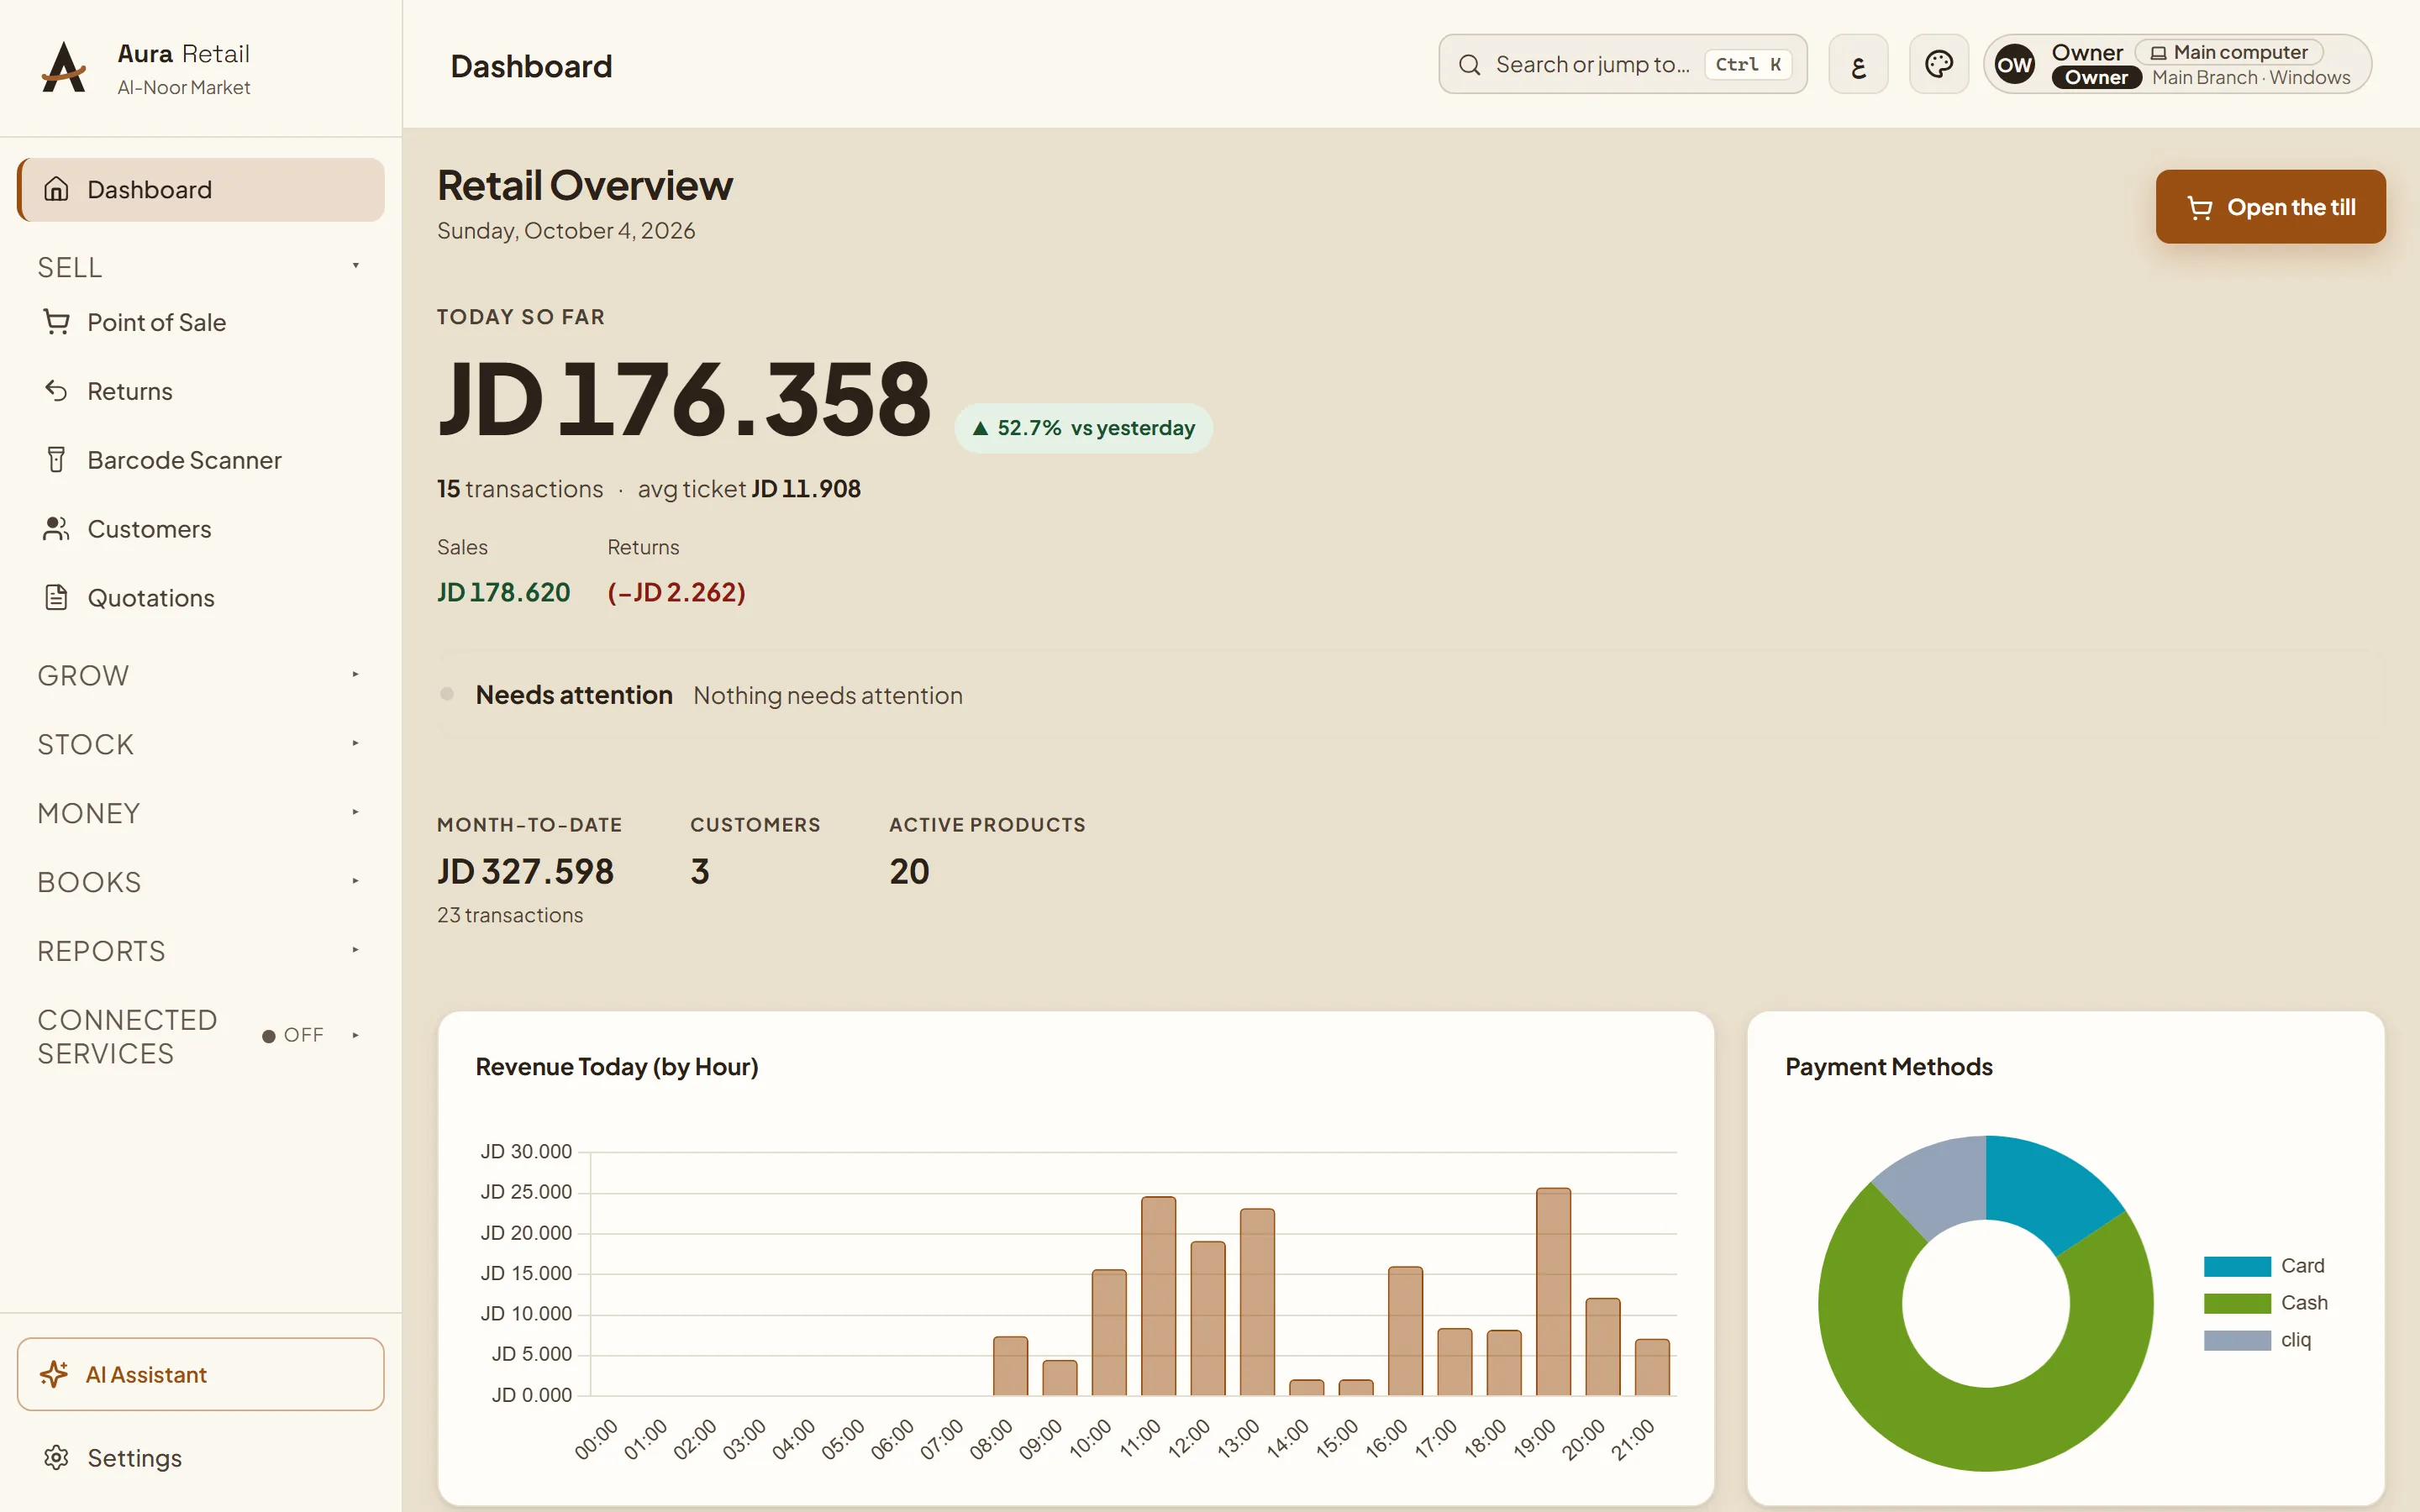Click the black Owner role pill
Image resolution: width=2420 pixels, height=1512 pixels.
coord(2096,78)
